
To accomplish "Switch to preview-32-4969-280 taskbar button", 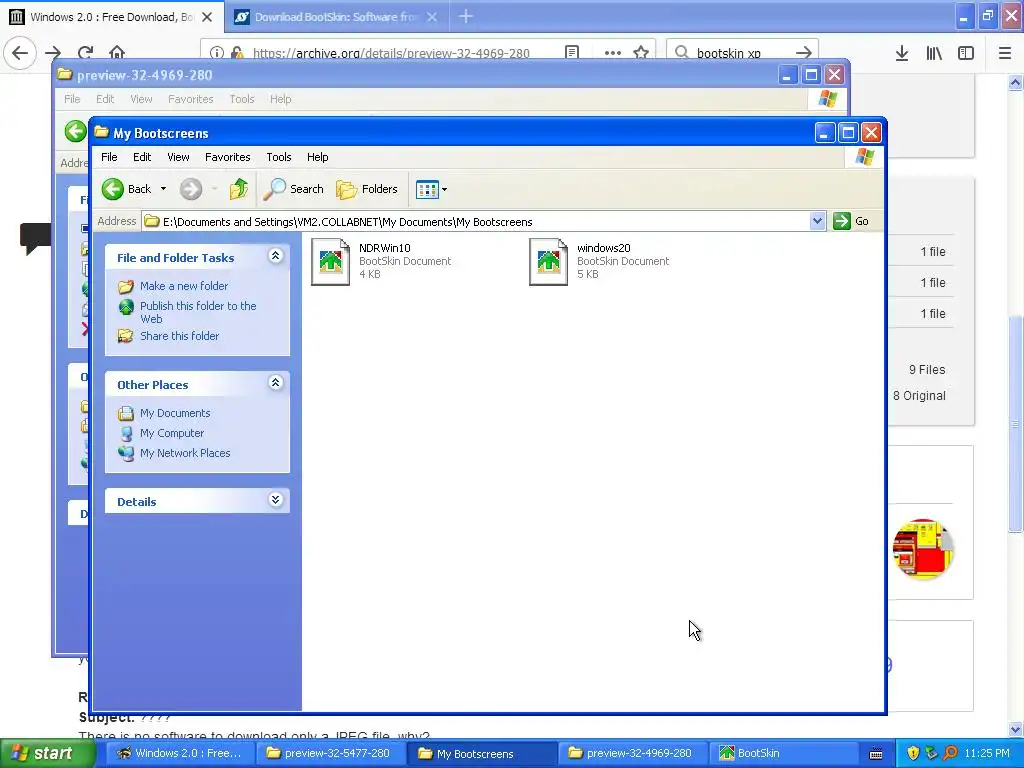I will pyautogui.click(x=630, y=753).
